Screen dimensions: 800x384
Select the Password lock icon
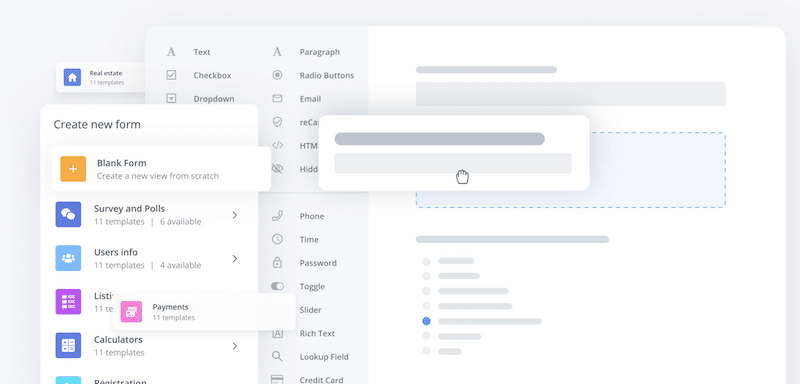click(277, 263)
